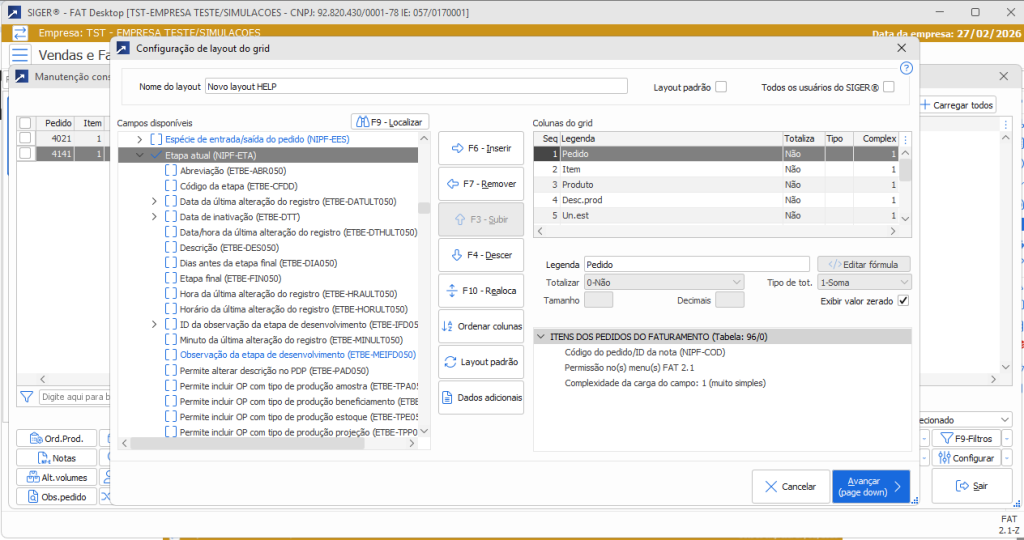The width and height of the screenshot is (1024, 540).
Task: Click Avançar (page down) button
Action: (x=870, y=487)
